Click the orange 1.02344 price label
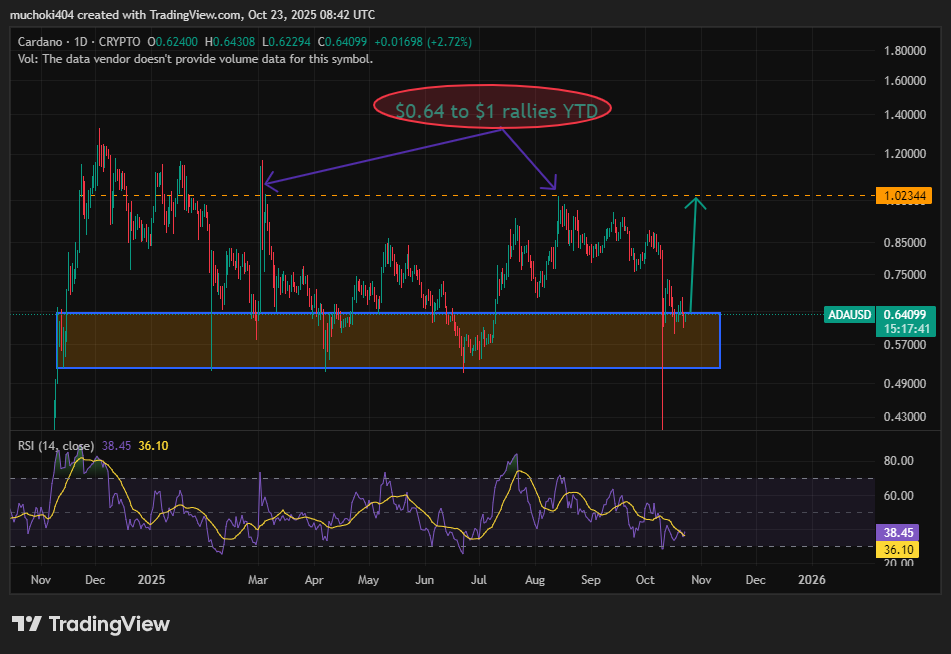The height and width of the screenshot is (654, 951). pyautogui.click(x=907, y=197)
